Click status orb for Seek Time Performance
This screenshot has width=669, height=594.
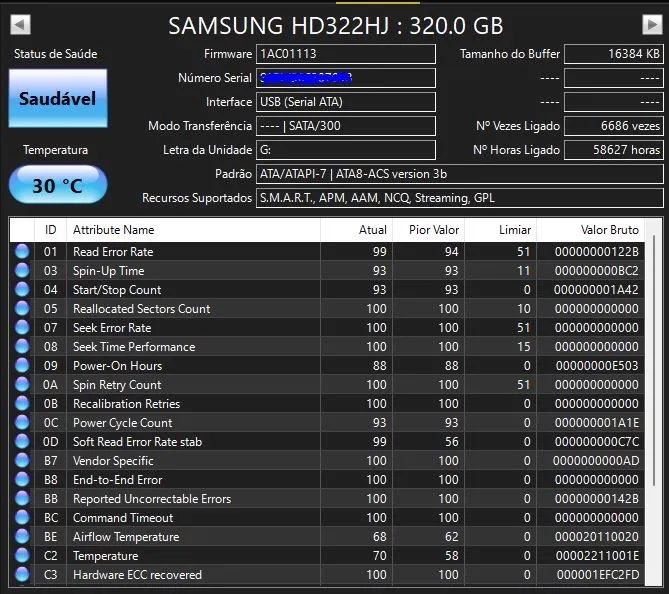click(22, 346)
